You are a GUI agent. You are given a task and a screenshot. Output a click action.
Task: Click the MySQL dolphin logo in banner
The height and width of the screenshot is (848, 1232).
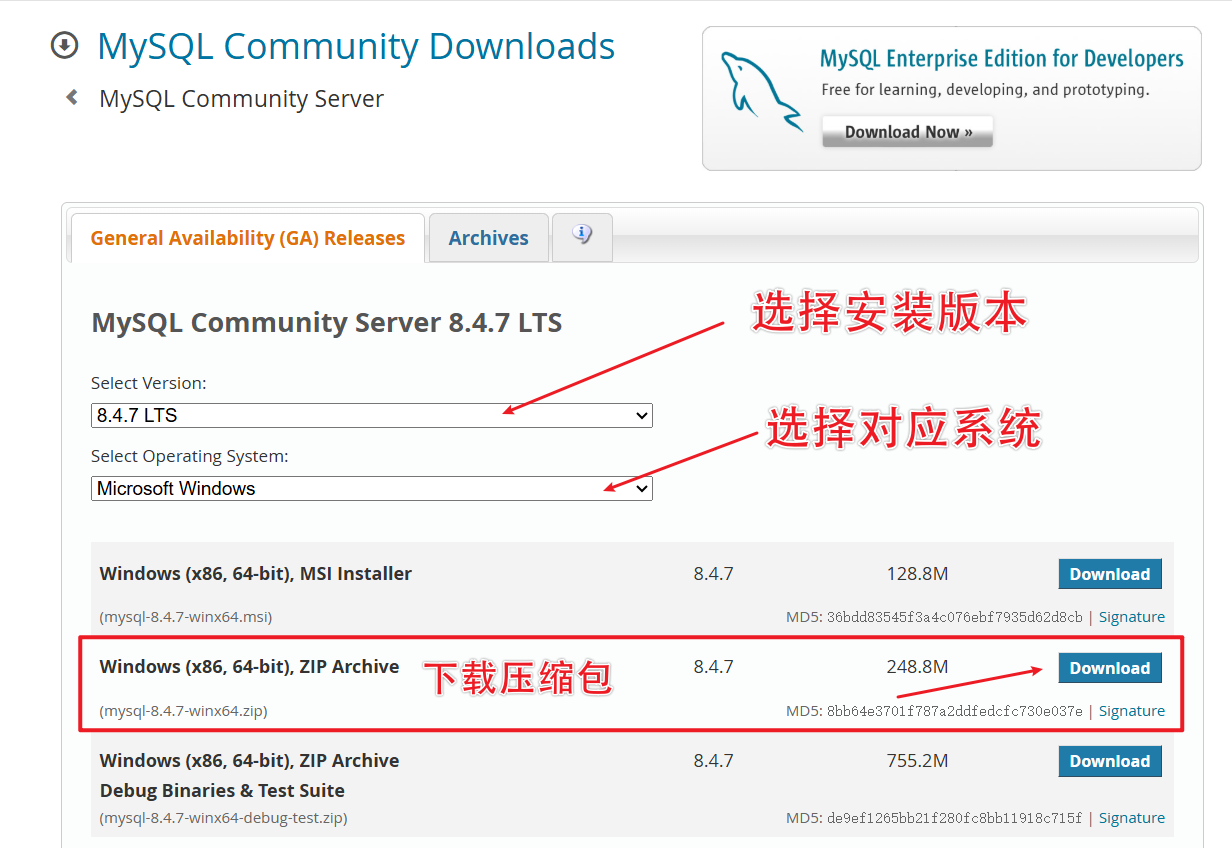point(761,91)
